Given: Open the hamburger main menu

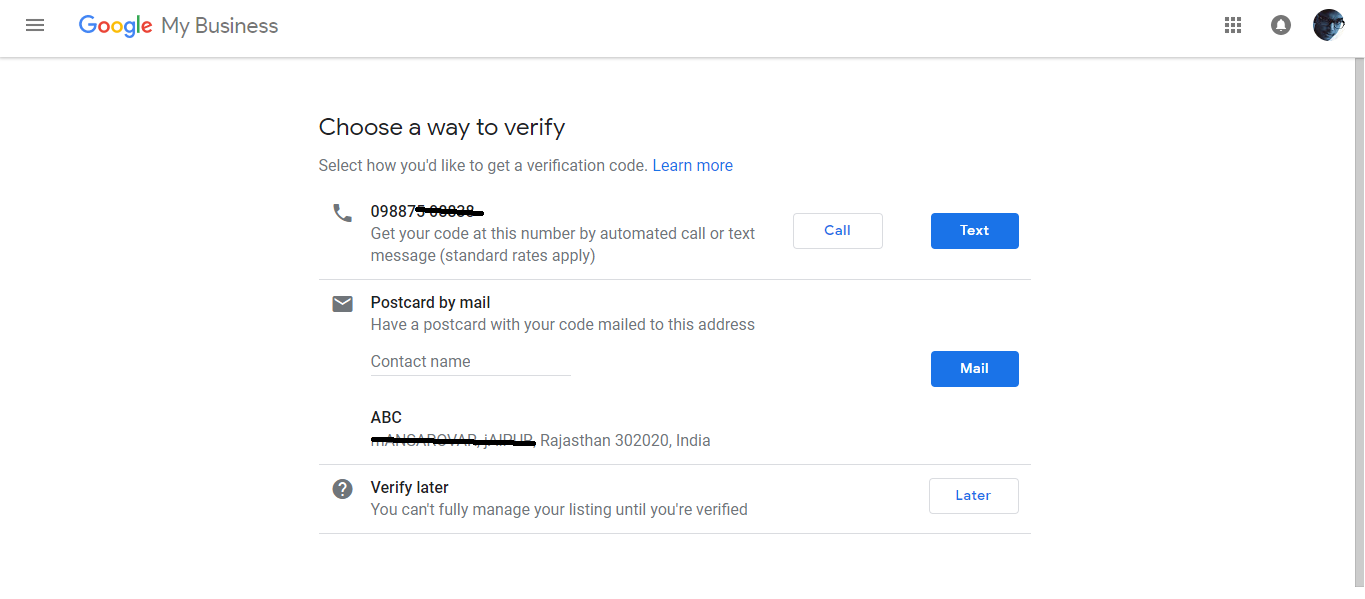Looking at the screenshot, I should point(35,26).
